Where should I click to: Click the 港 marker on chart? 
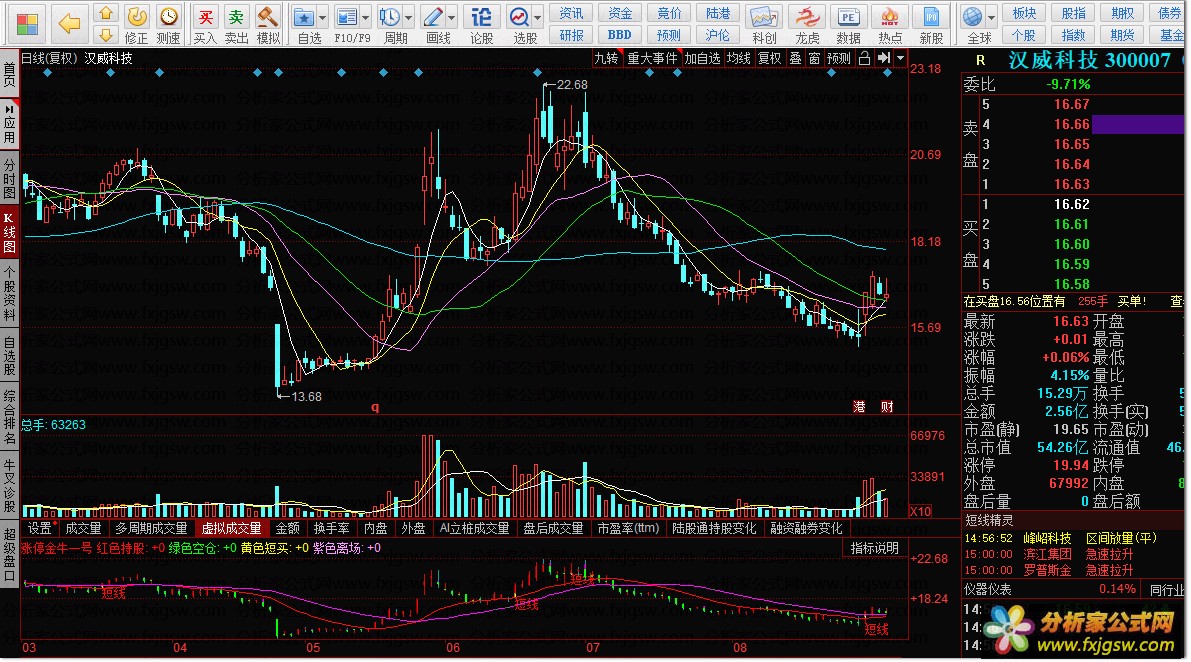(x=859, y=407)
